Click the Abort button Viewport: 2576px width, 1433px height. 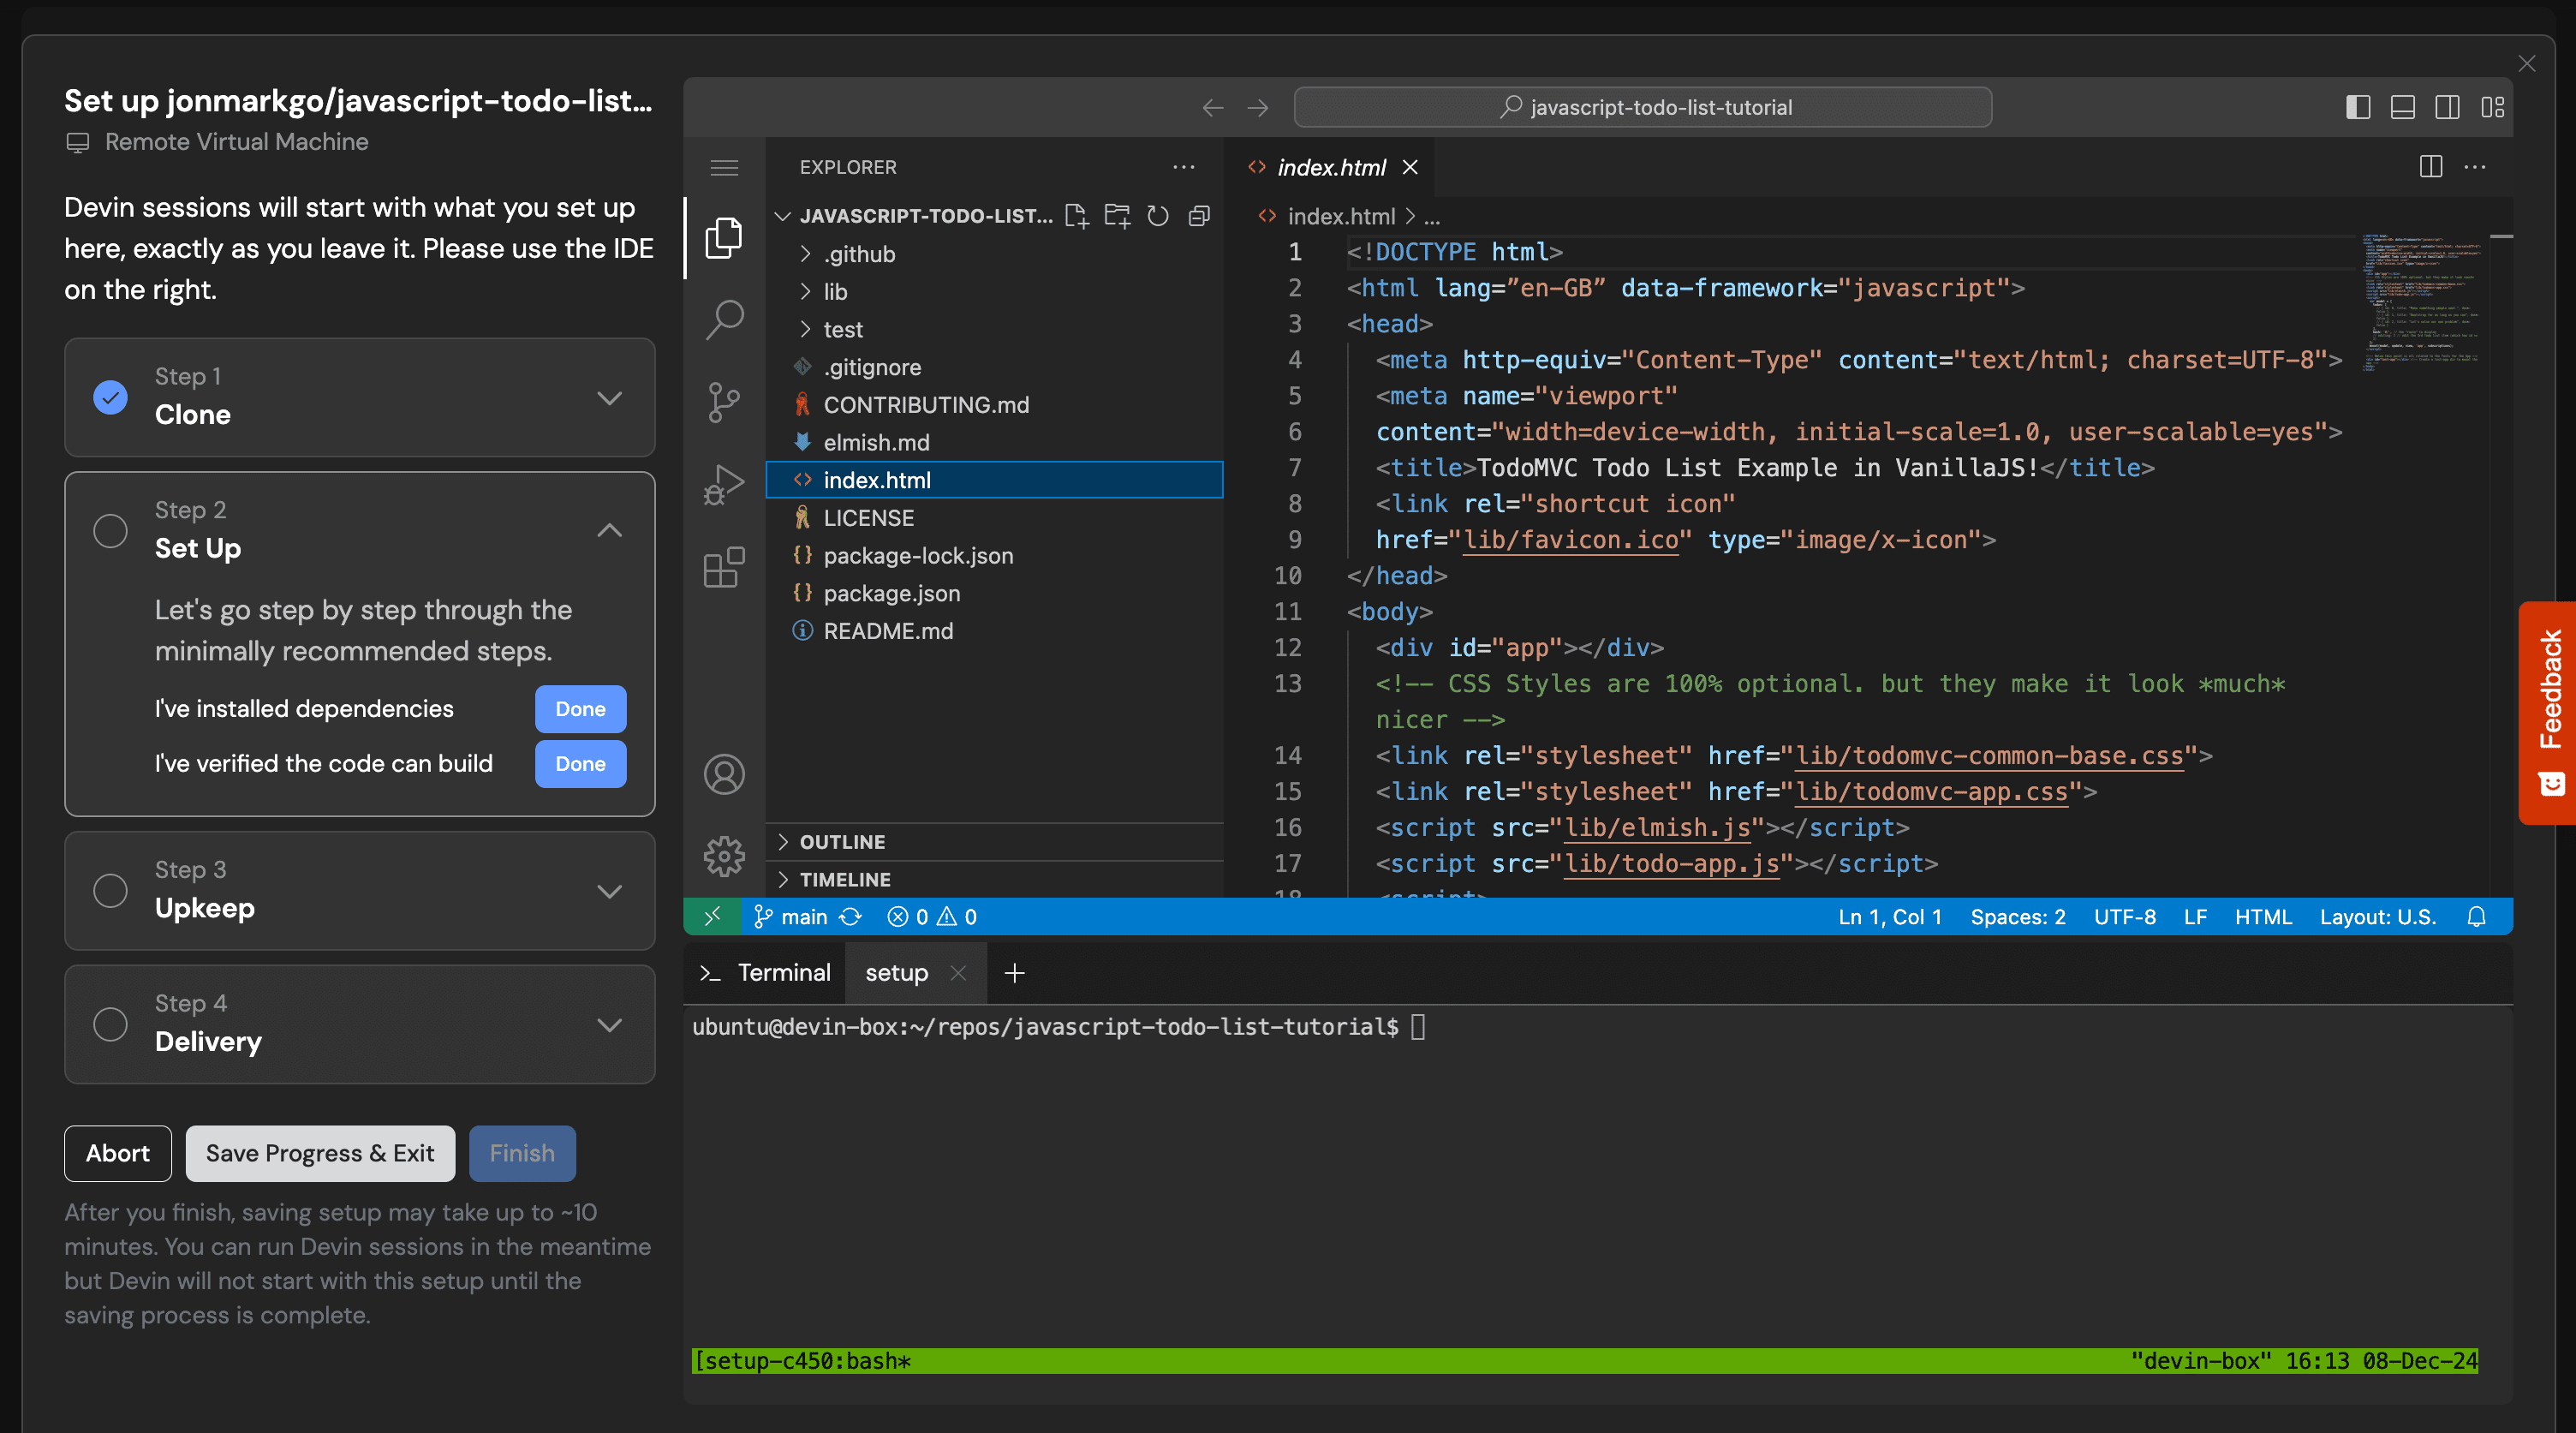(118, 1154)
